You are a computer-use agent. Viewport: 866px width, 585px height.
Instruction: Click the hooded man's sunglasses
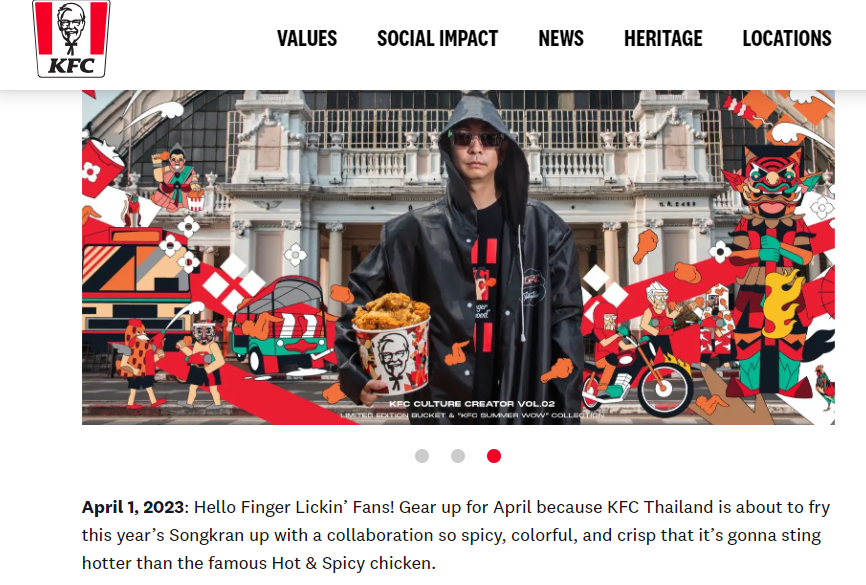(476, 139)
